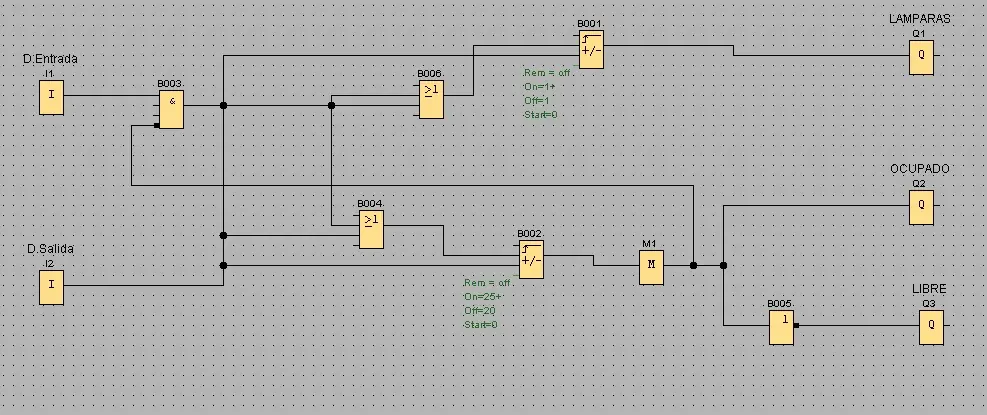This screenshot has height=415, width=987.
Task: Click the Q1 output block LAMPARAS
Action: (921, 57)
